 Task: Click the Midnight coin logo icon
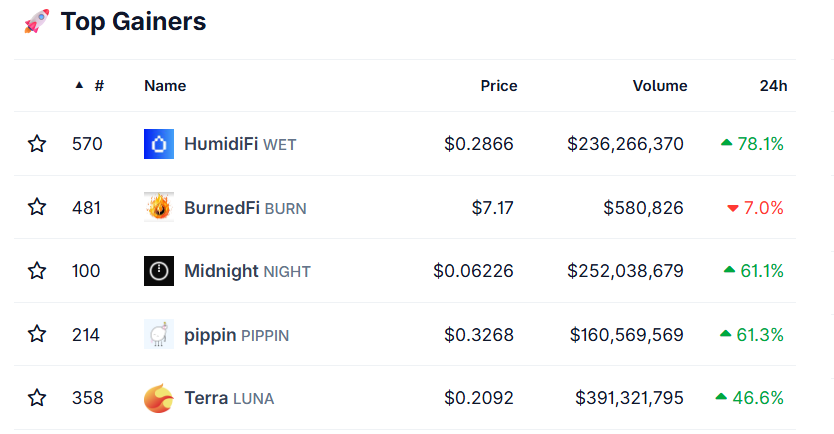[159, 271]
